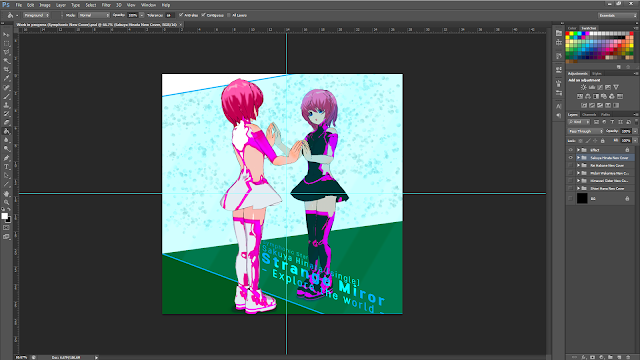This screenshot has height=360, width=640.
Task: Add Brightness/Contrast adjustment icon
Action: tap(584, 87)
